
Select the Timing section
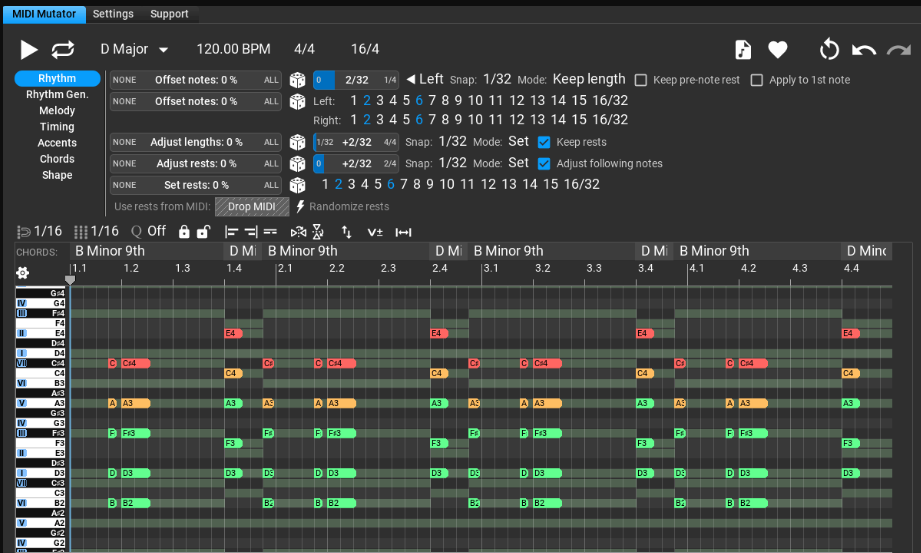click(x=57, y=127)
